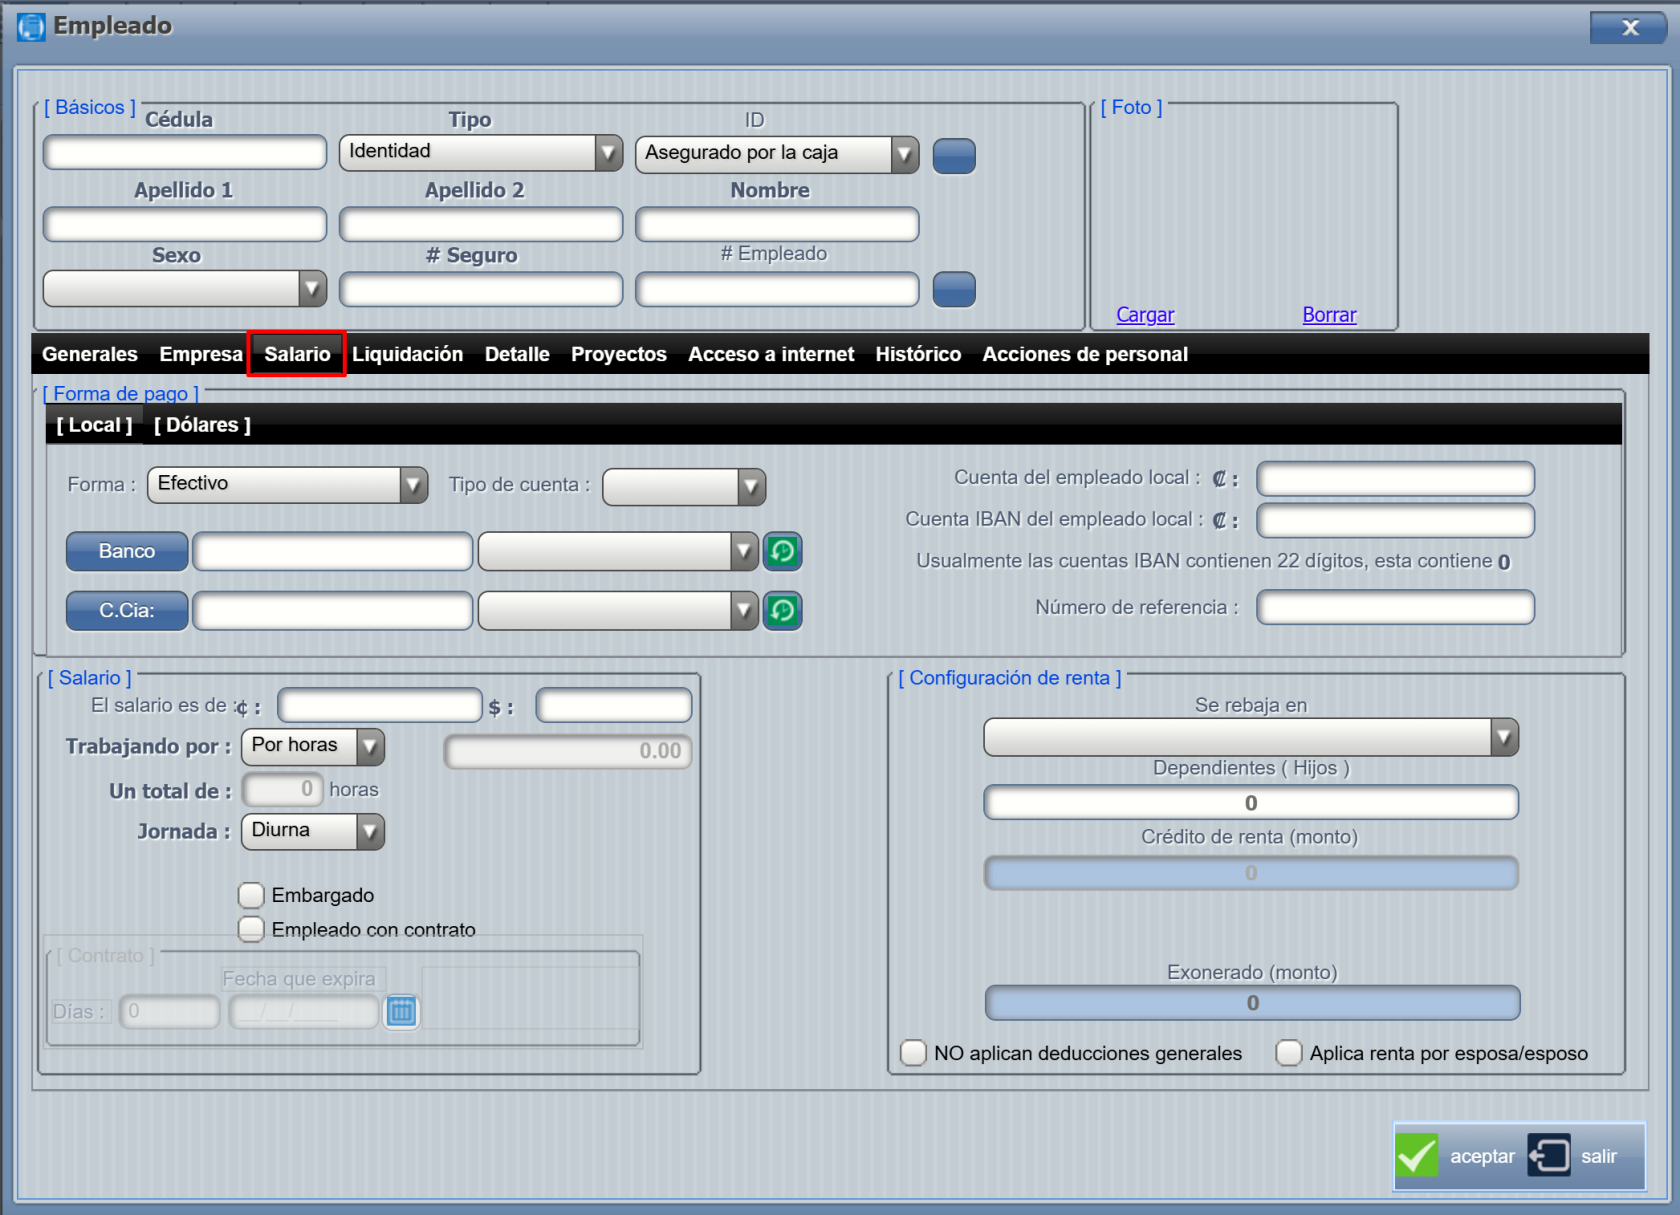Screen dimensions: 1680x1215
Task: Click the salir button
Action: 1575,1156
